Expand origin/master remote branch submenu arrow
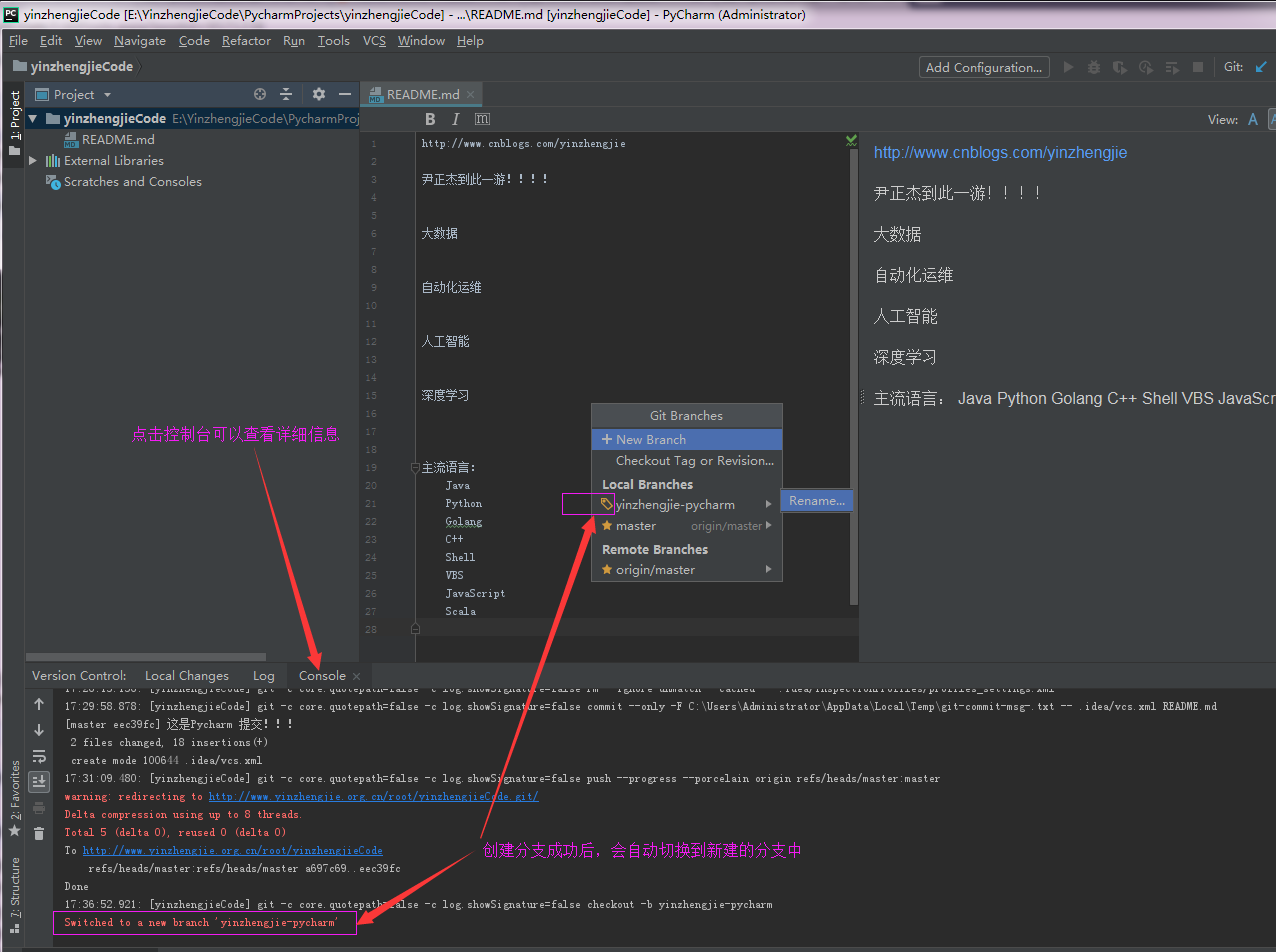 [x=768, y=570]
